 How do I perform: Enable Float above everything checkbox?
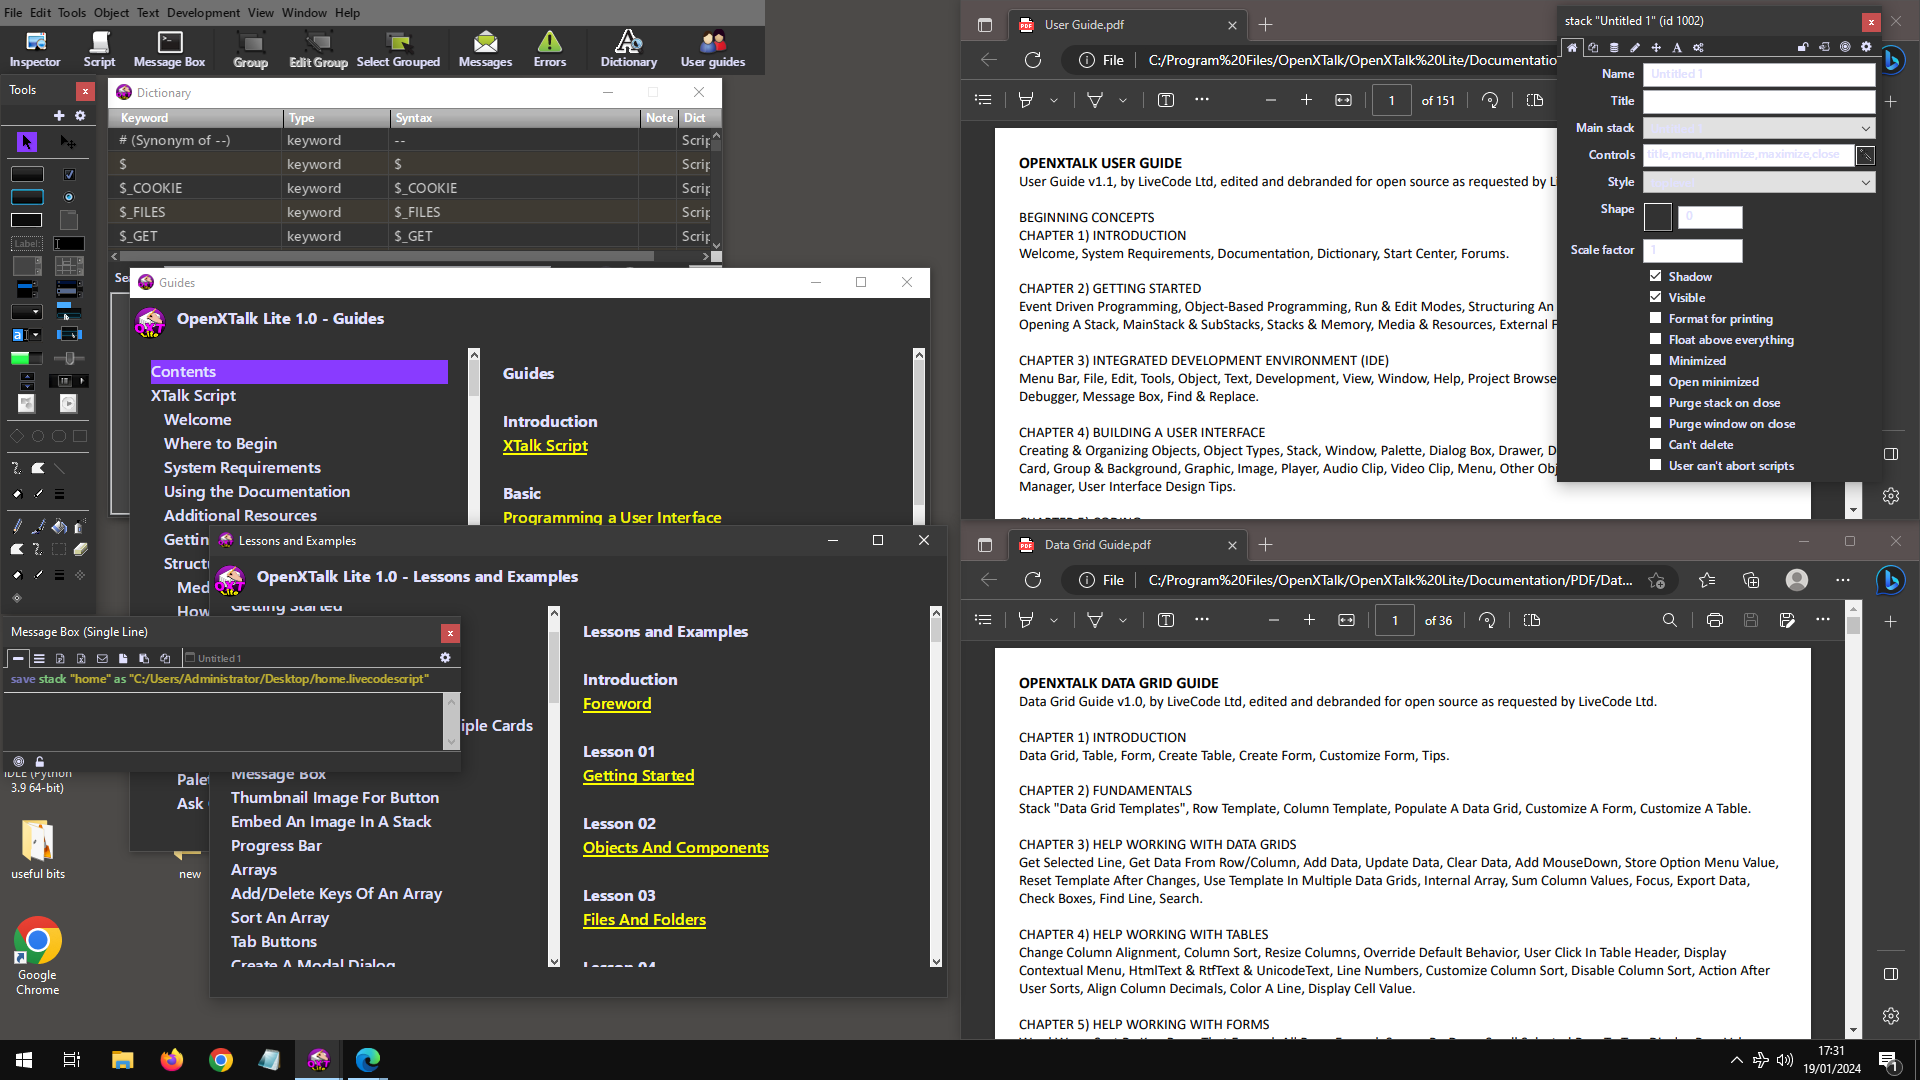(x=1656, y=339)
